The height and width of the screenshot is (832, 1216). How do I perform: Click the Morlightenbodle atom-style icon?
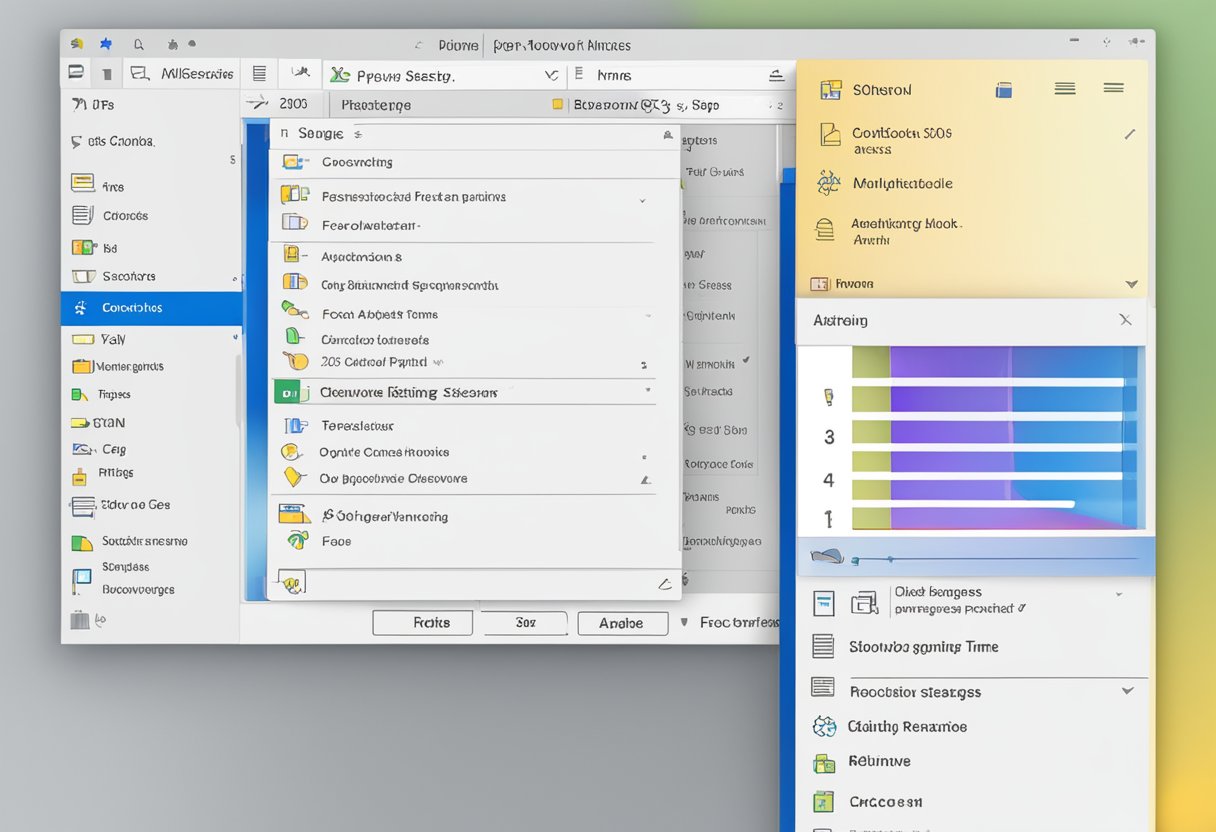(828, 183)
